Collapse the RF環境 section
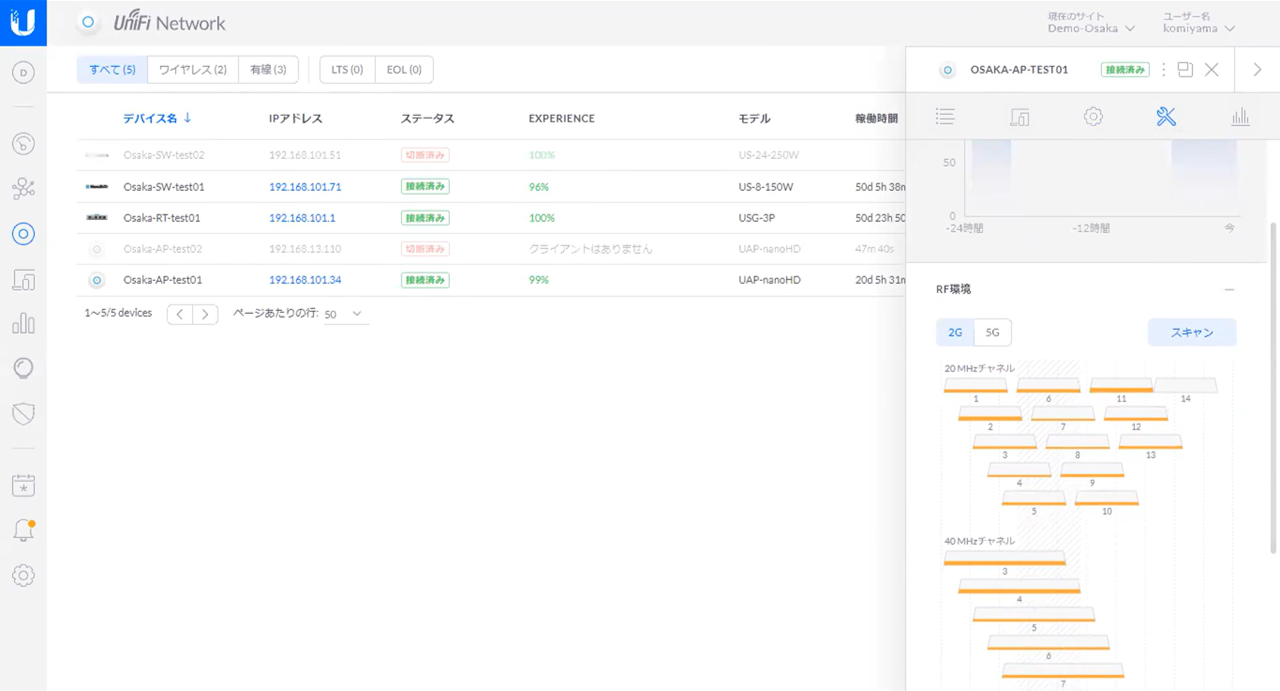Image resolution: width=1280 pixels, height=691 pixels. [1229, 290]
